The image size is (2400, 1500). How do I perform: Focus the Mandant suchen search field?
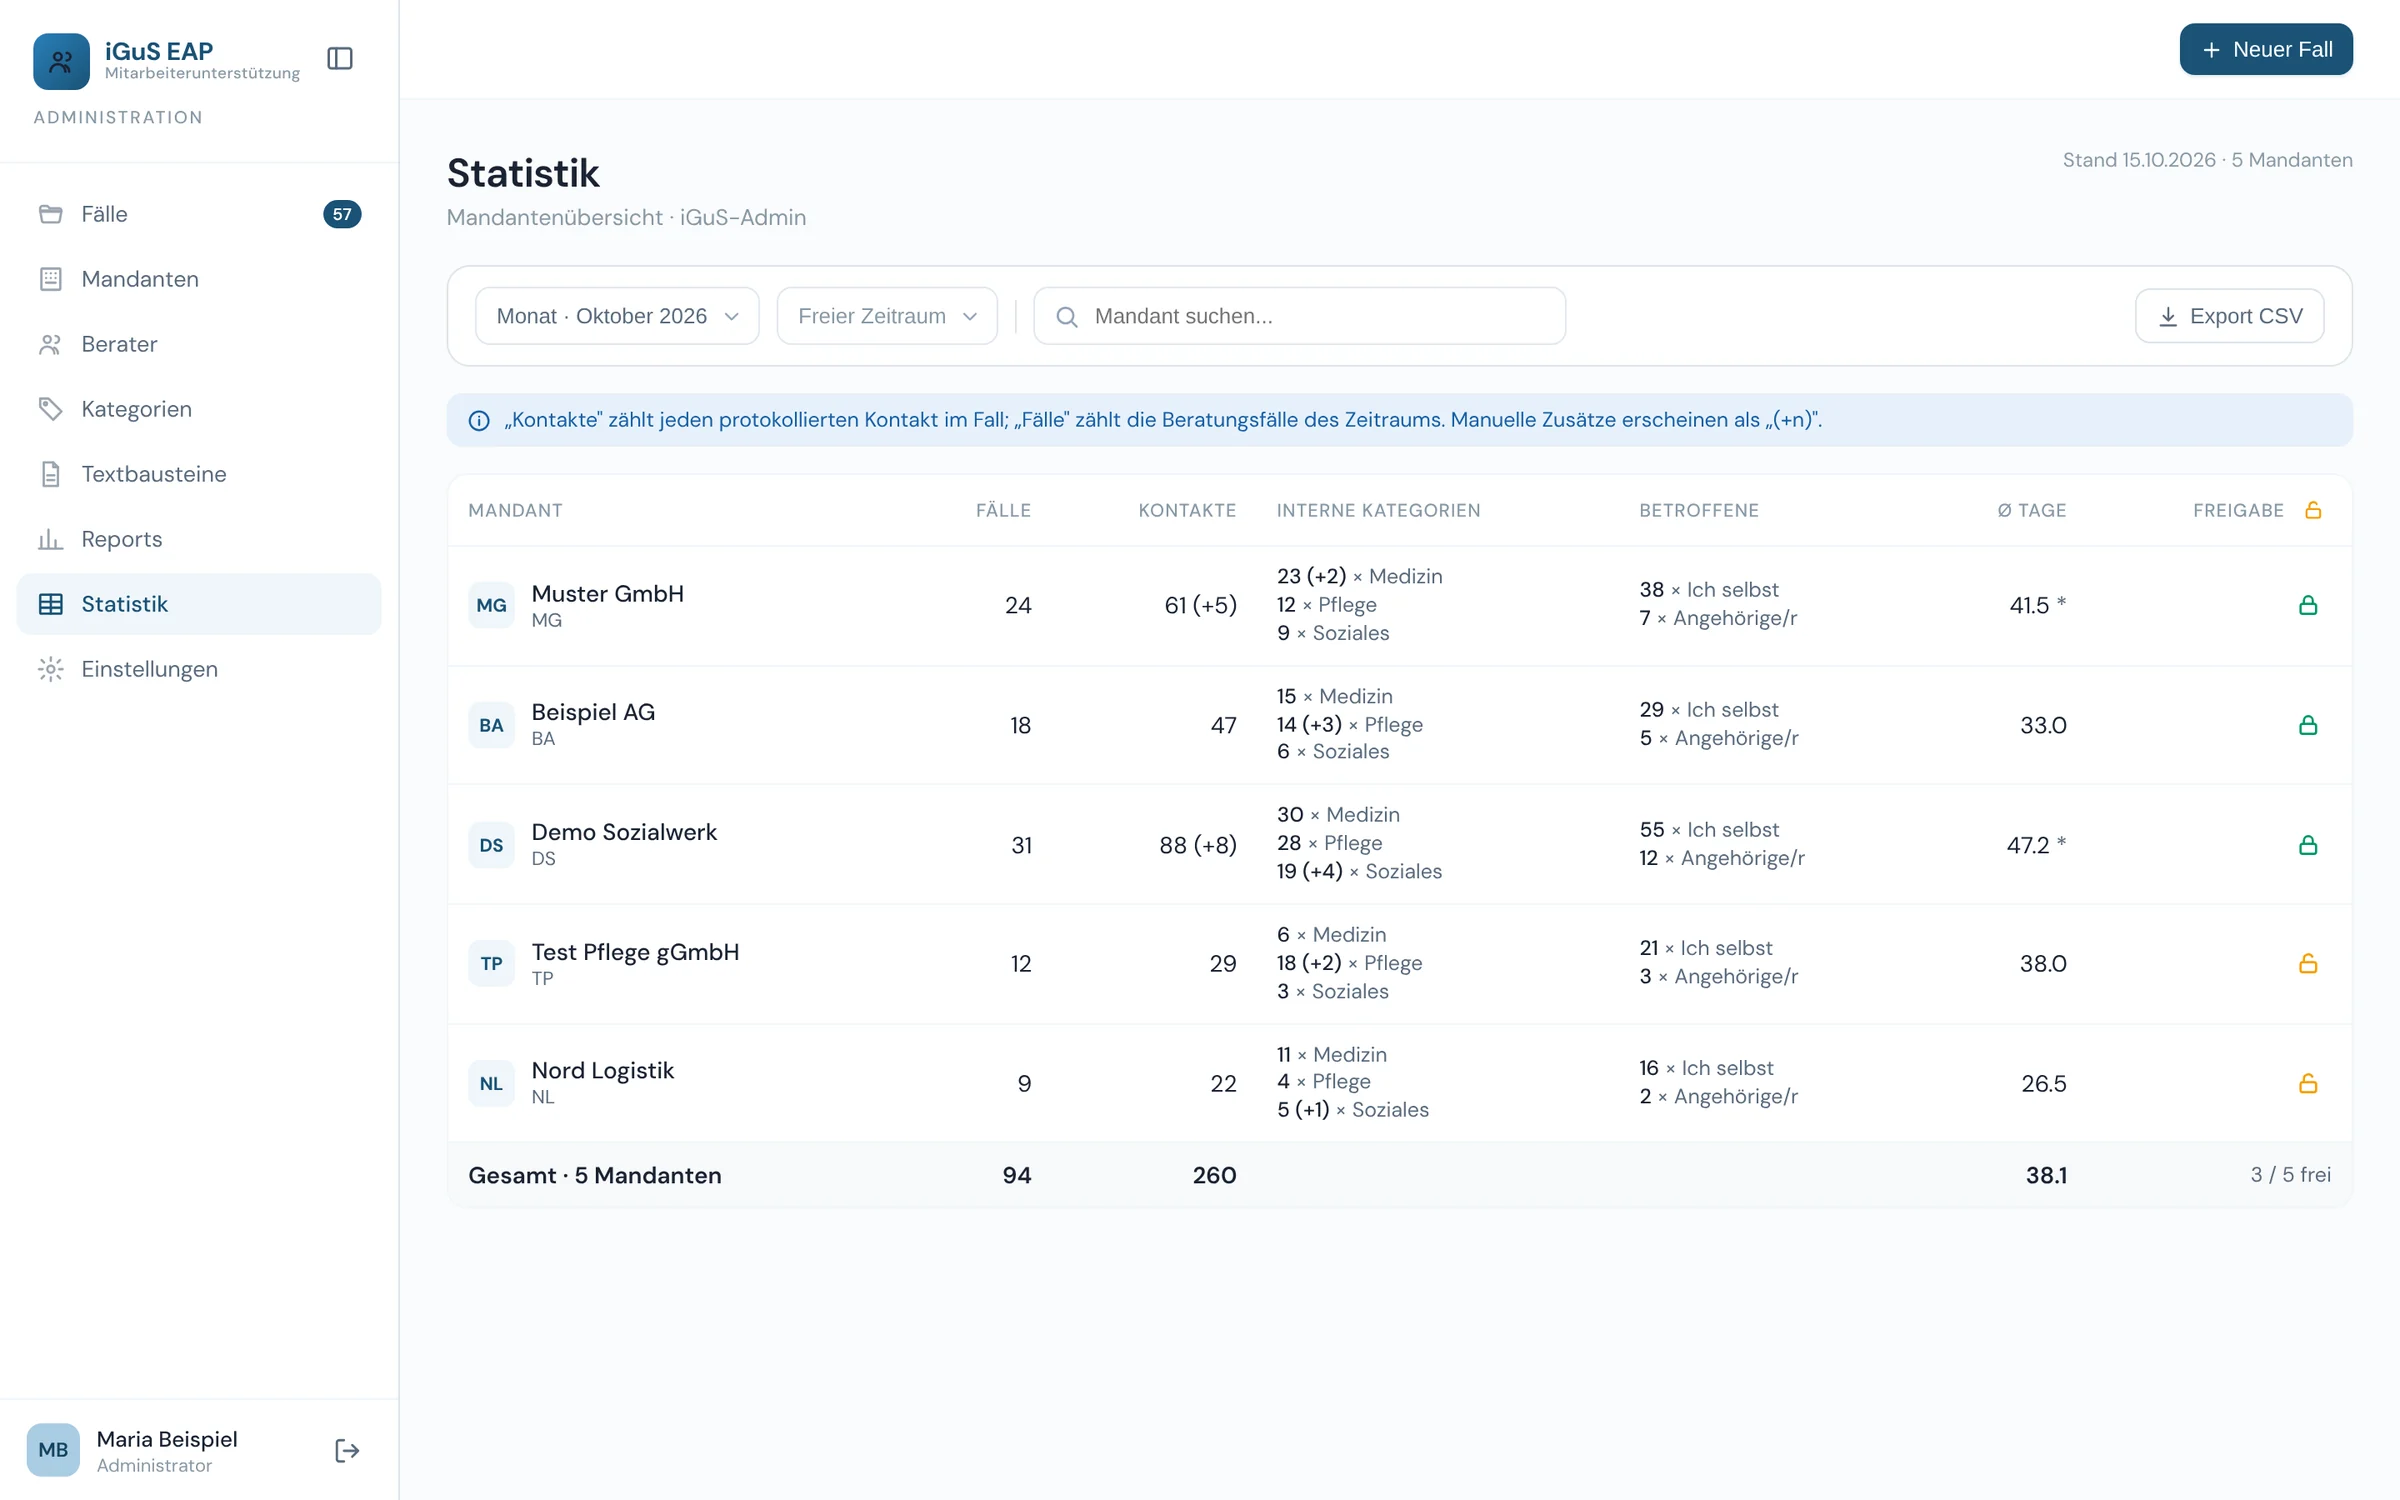[1299, 316]
